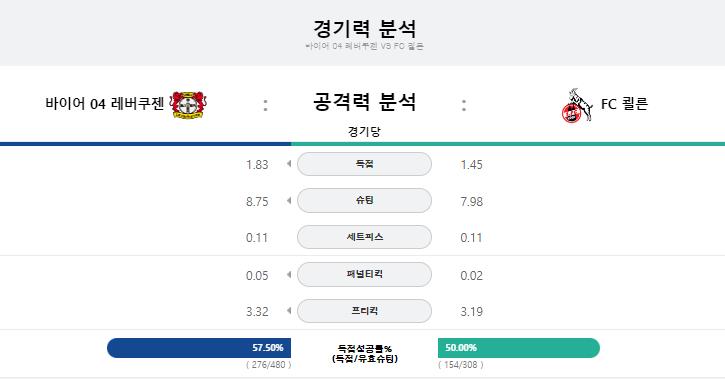The image size is (725, 379).
Task: Click the arrow beside the 프리킥 pill
Action: point(289,311)
